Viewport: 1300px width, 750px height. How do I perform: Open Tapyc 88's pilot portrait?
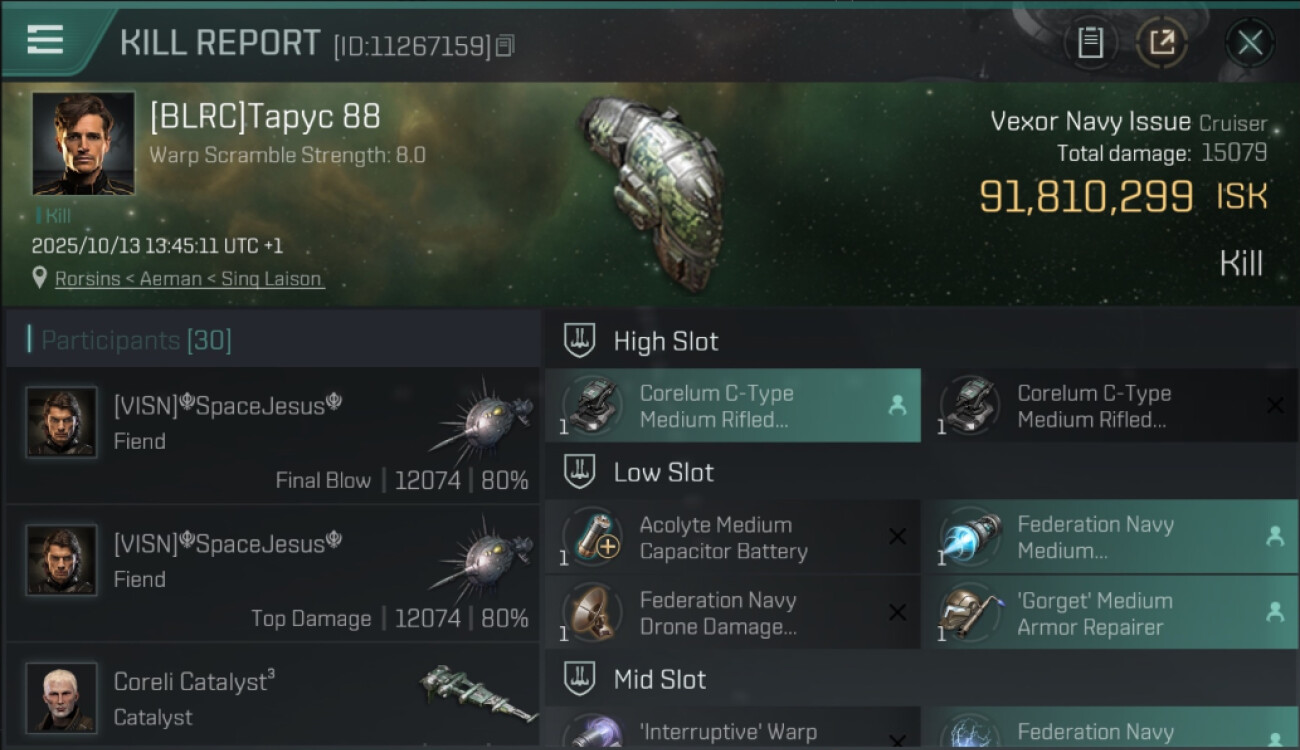pos(83,143)
